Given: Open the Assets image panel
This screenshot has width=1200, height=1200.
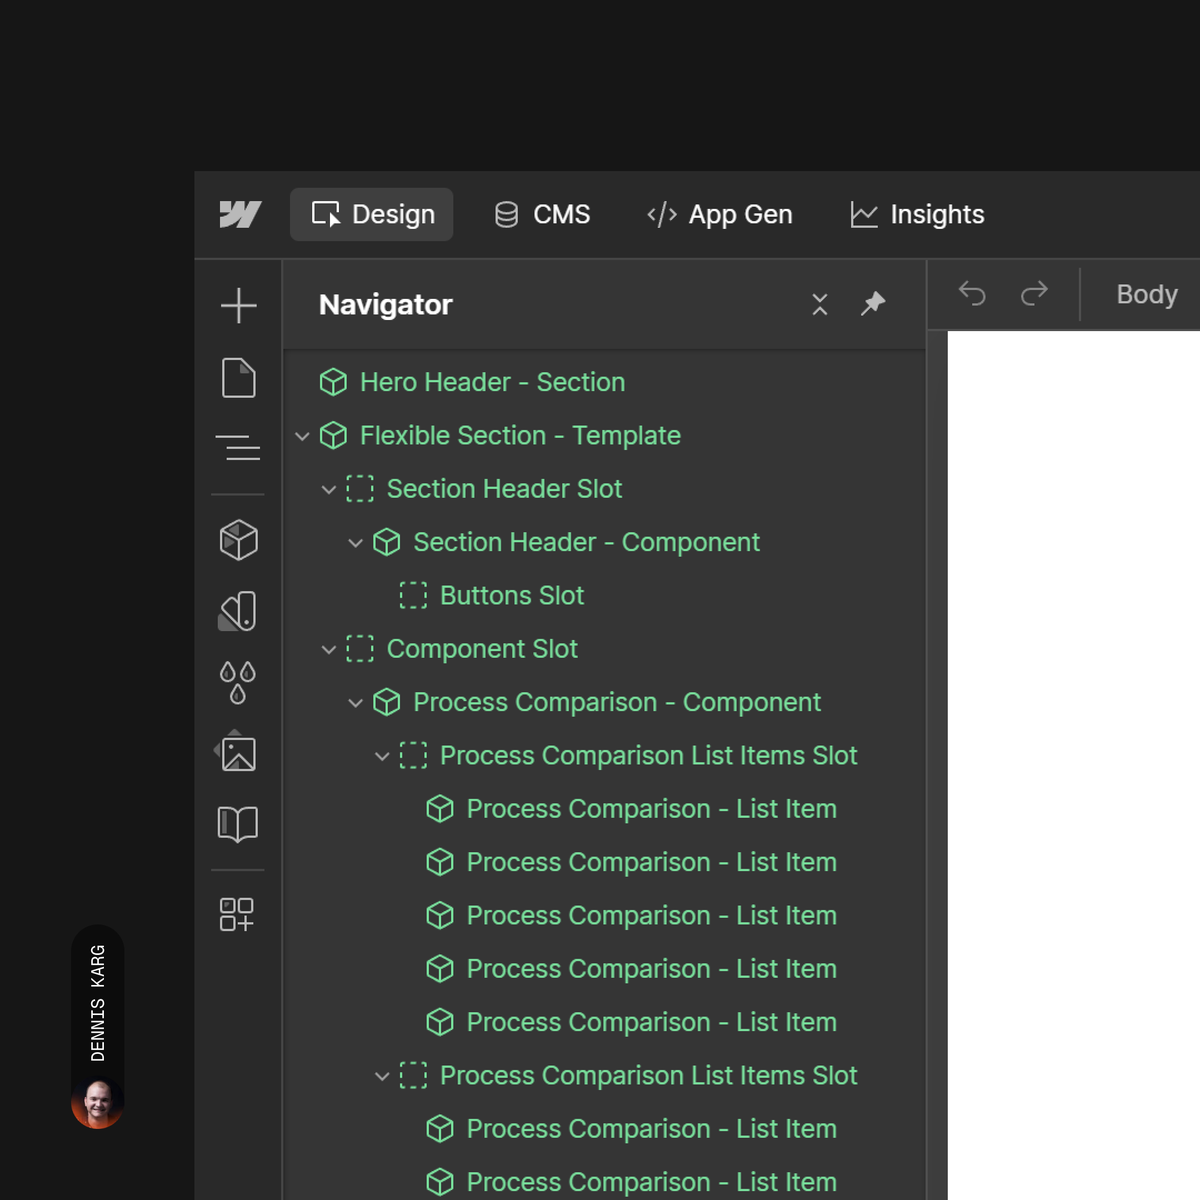Looking at the screenshot, I should tap(238, 752).
